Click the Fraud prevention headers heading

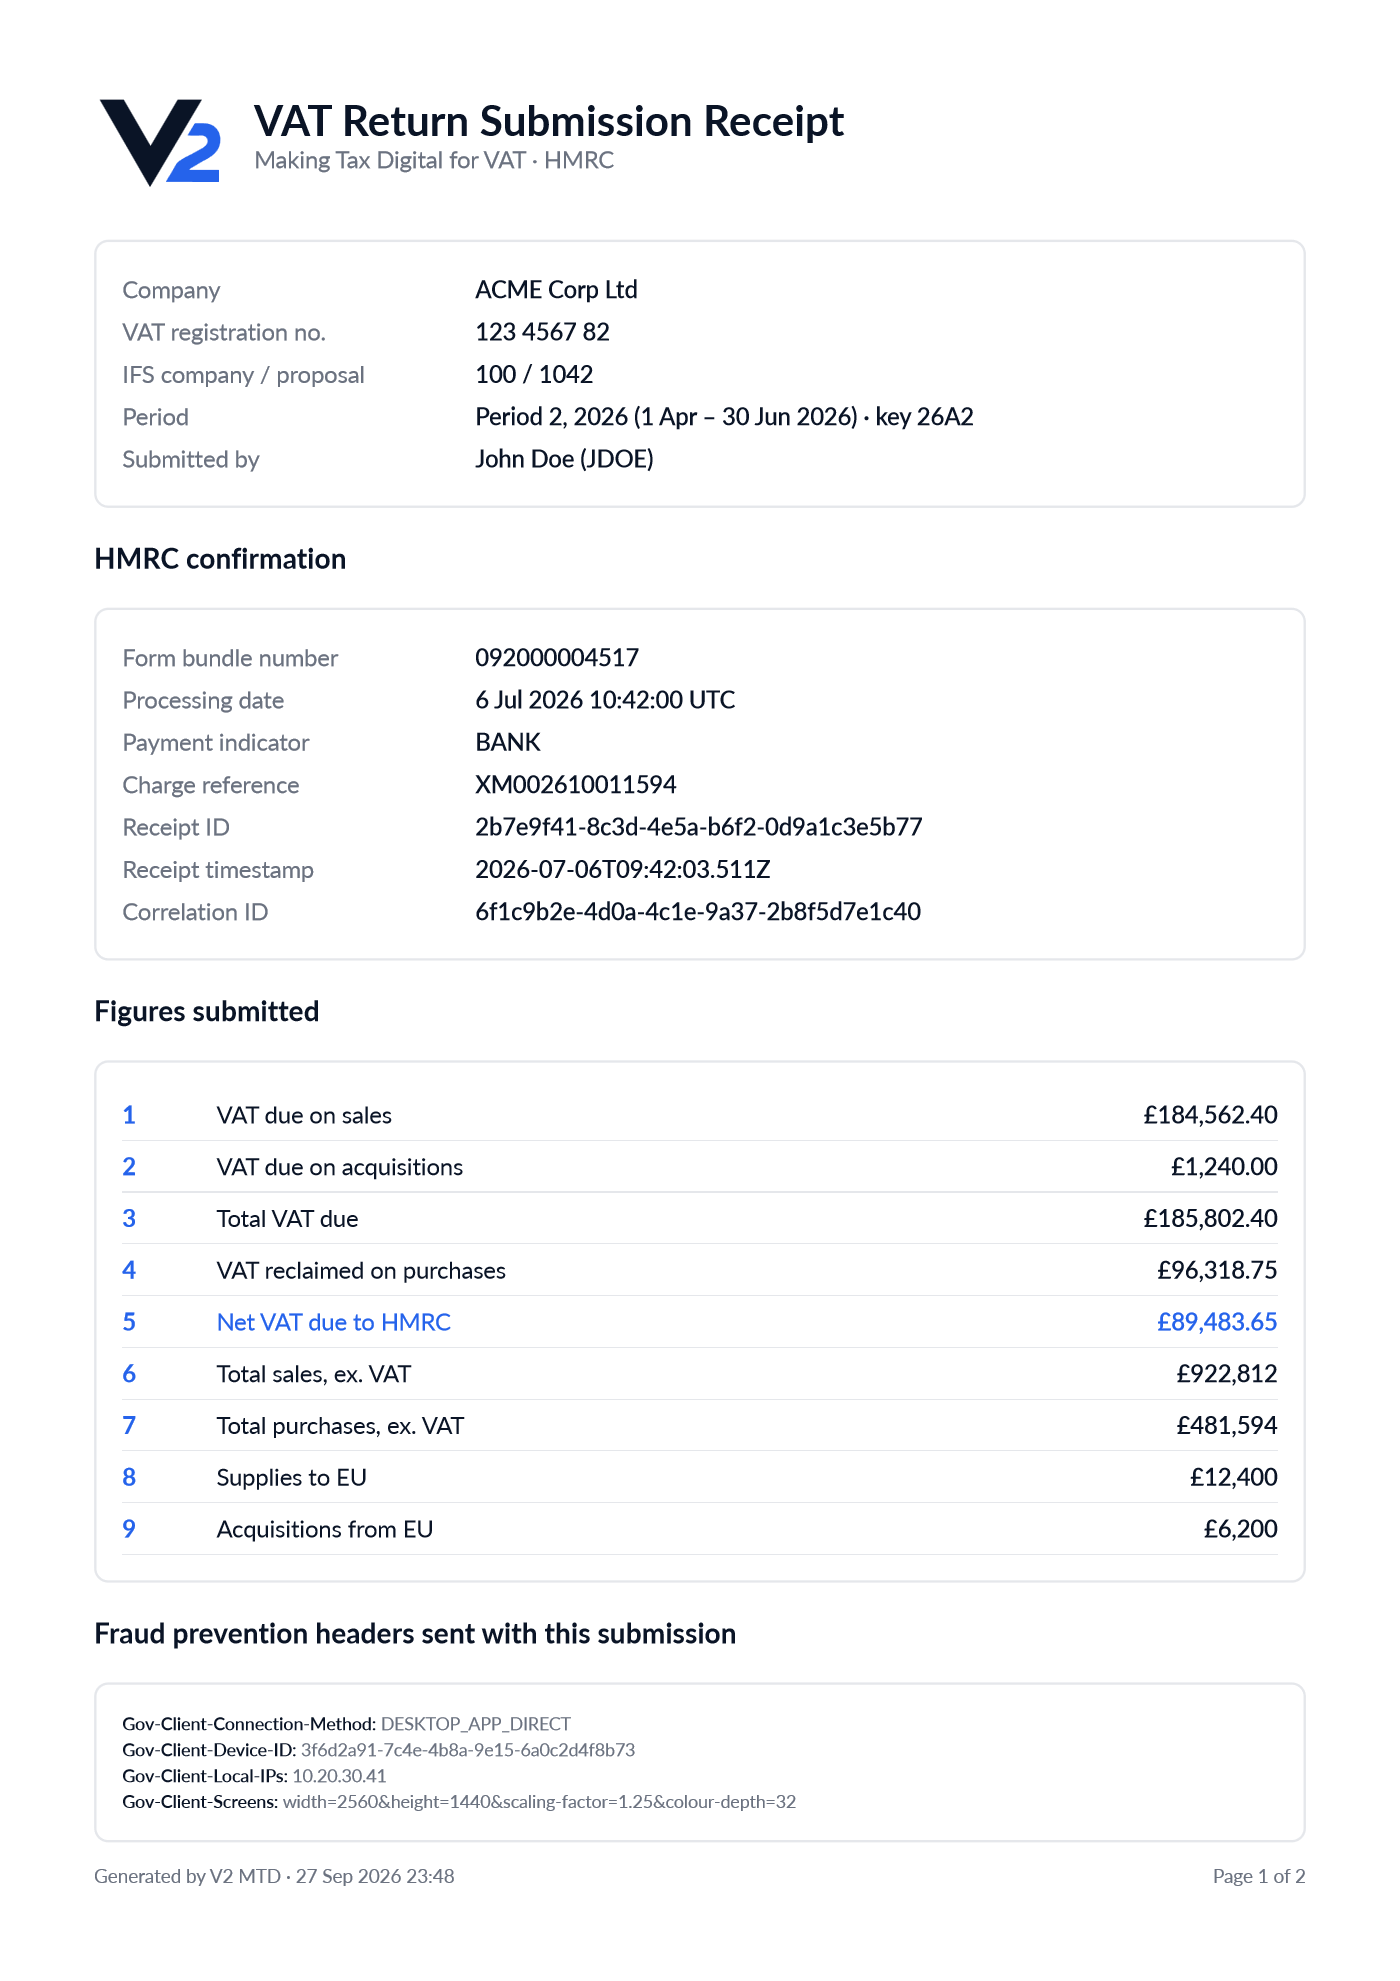pyautogui.click(x=415, y=1633)
